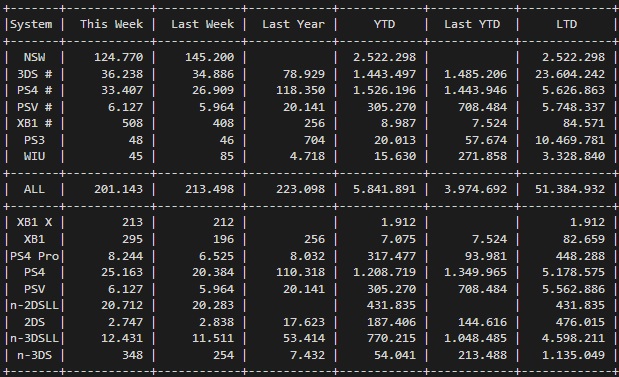Select the ALL totals row label
The width and height of the screenshot is (619, 377).
[x=34, y=189]
